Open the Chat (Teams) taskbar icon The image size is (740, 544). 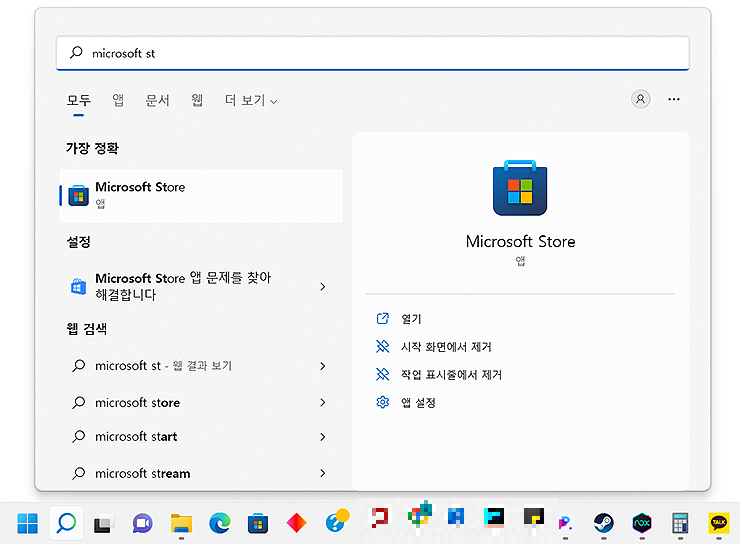click(x=143, y=523)
